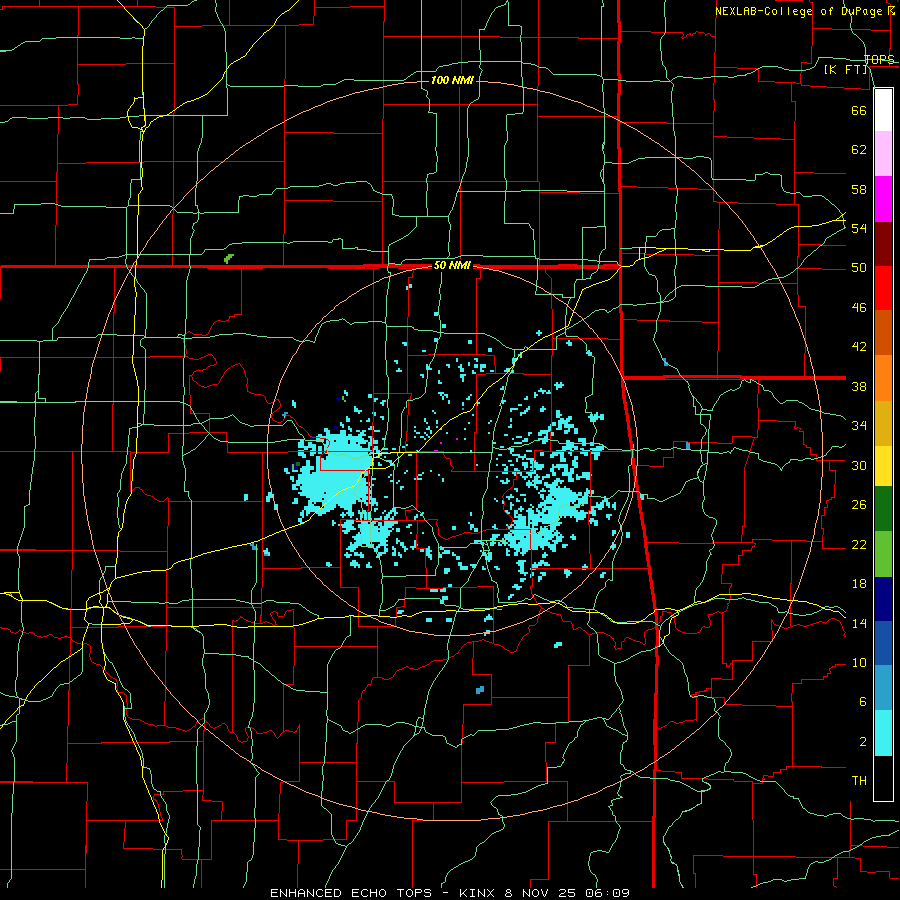The image size is (900, 900).
Task: Click the "46" legend value
Action: click(x=859, y=308)
